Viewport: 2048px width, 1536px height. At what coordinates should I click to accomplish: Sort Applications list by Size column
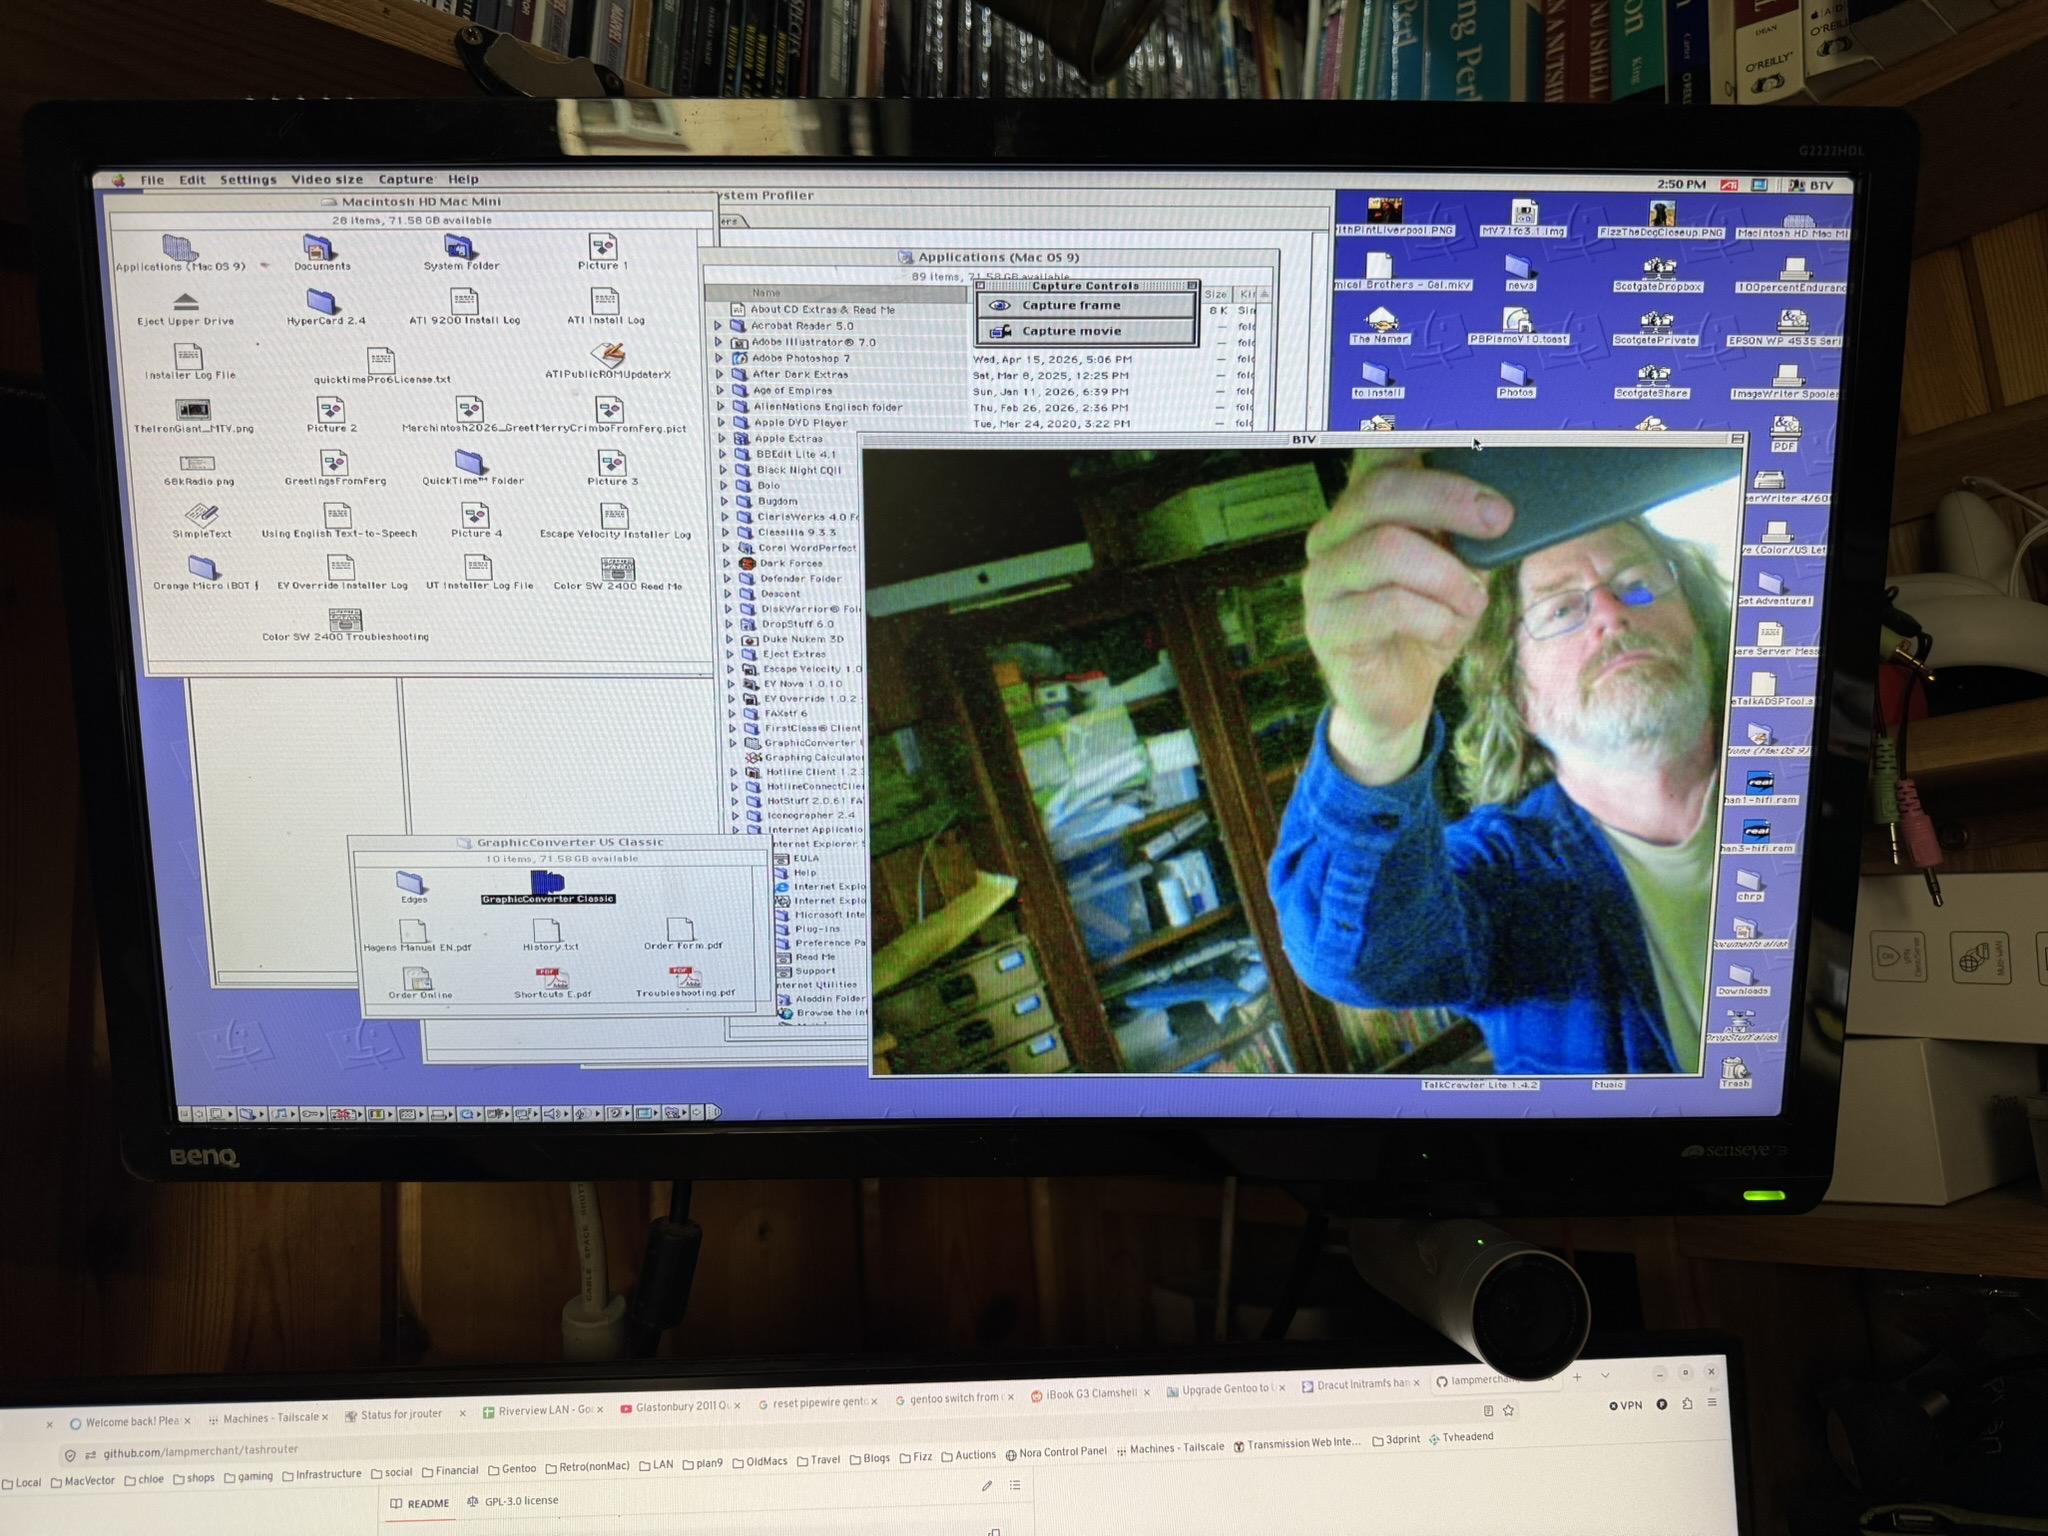tap(1216, 294)
